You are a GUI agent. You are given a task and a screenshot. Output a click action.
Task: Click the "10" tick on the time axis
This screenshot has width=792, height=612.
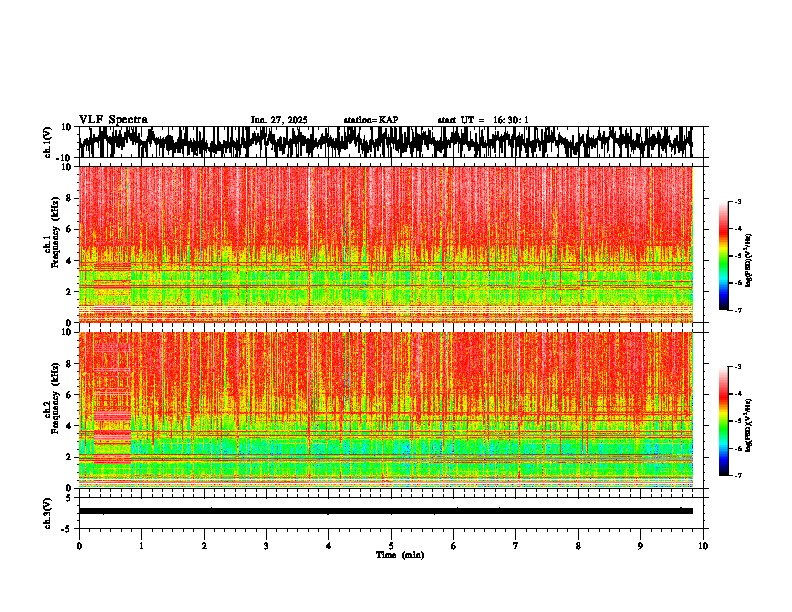[703, 546]
